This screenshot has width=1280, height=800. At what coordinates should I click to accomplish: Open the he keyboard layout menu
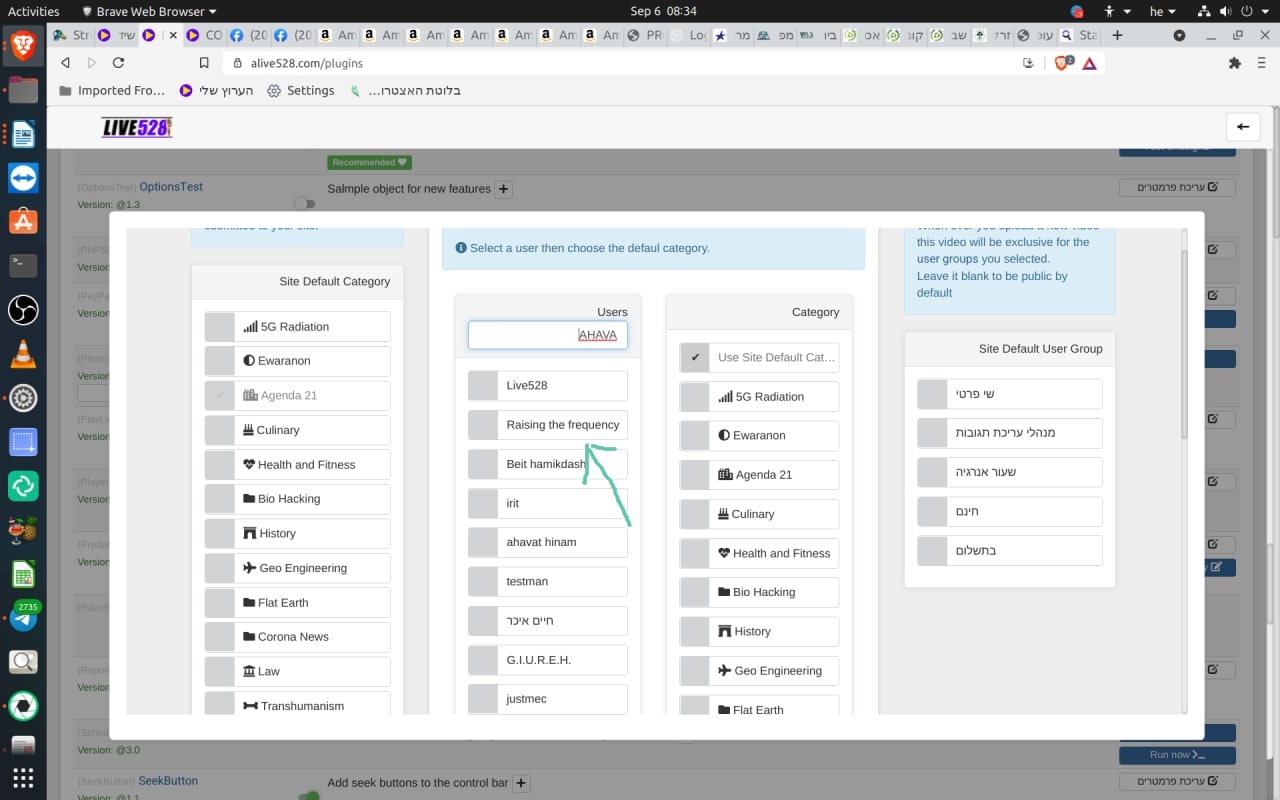point(1163,11)
